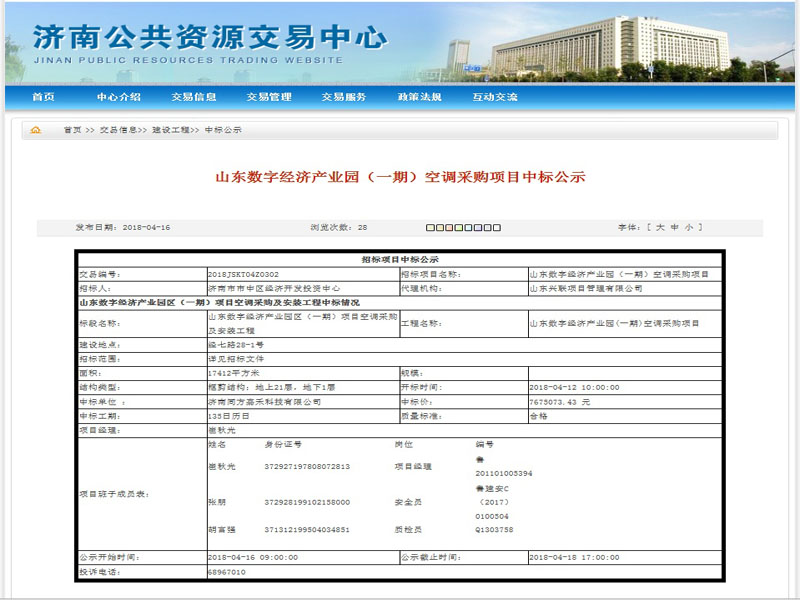The width and height of the screenshot is (800, 600).
Task: Select 交易信息 in the blue navigation bar
Action: (x=194, y=97)
